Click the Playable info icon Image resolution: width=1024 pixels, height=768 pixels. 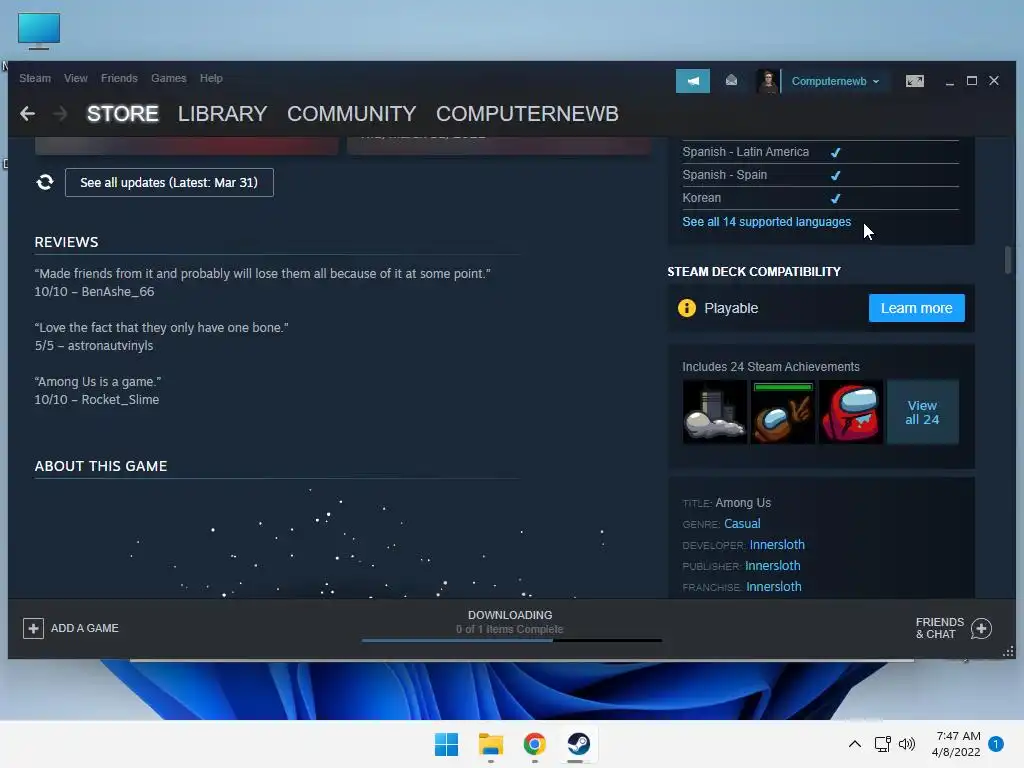[687, 308]
